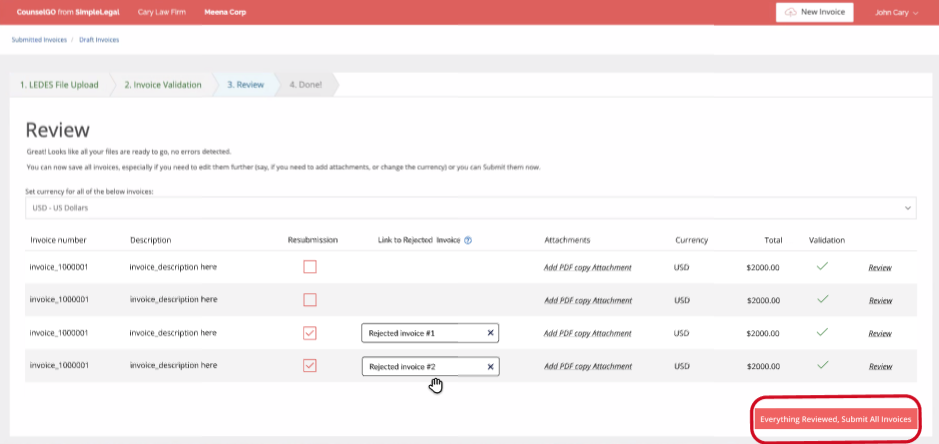The image size is (939, 444).
Task: Expand the John Cary user menu
Action: [896, 13]
